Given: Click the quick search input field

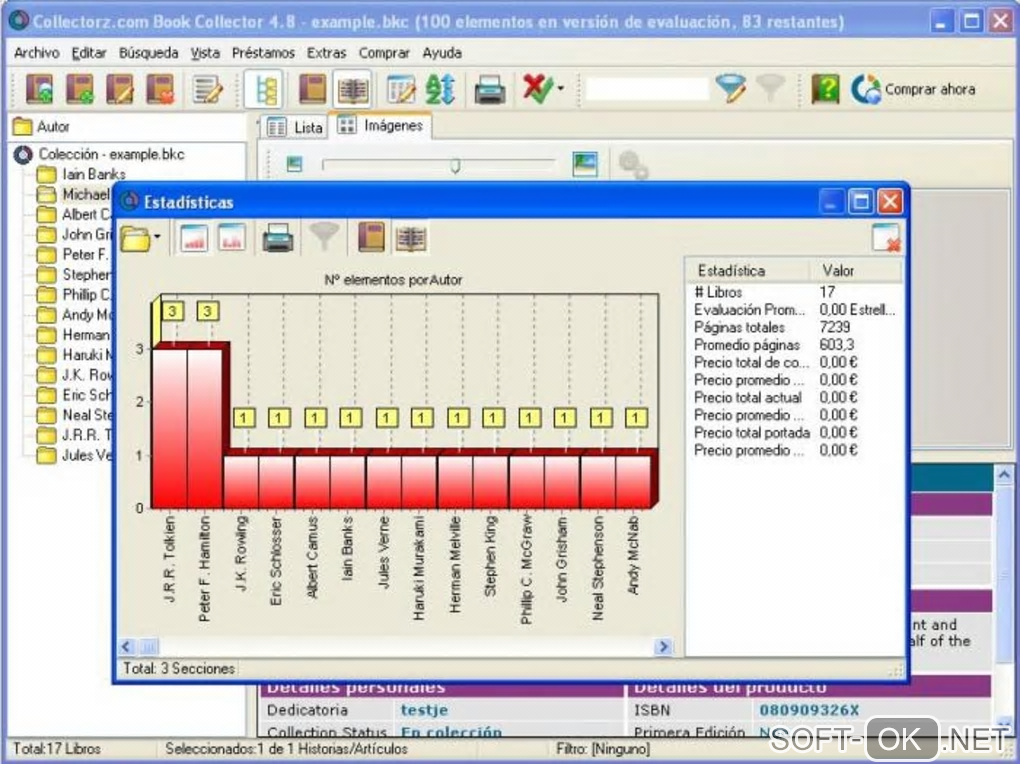Looking at the screenshot, I should click(647, 89).
